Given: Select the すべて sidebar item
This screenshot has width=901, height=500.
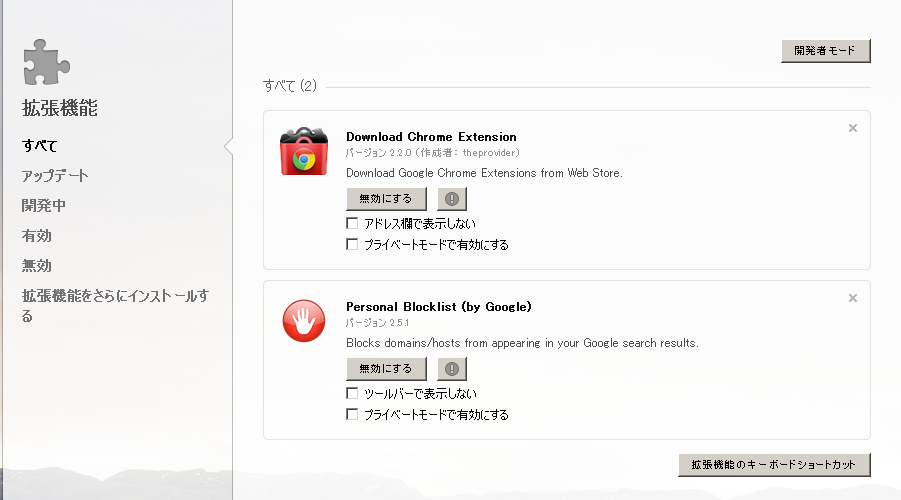Looking at the screenshot, I should click(x=40, y=146).
